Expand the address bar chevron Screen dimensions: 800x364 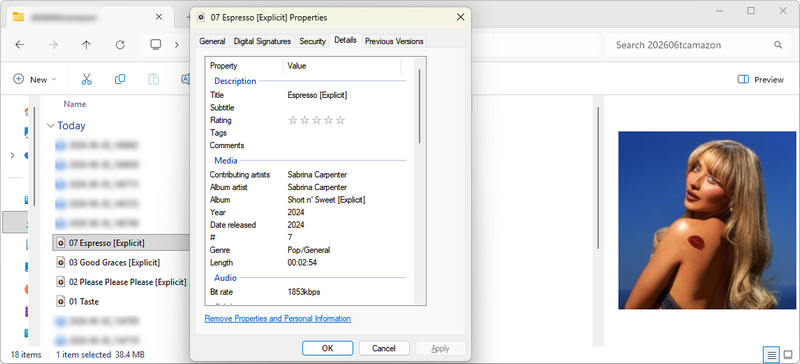coord(177,45)
